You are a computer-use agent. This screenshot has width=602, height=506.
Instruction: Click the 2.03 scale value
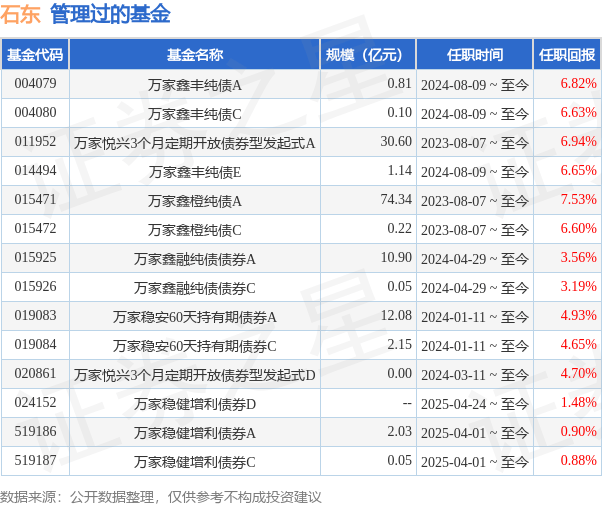(399, 431)
